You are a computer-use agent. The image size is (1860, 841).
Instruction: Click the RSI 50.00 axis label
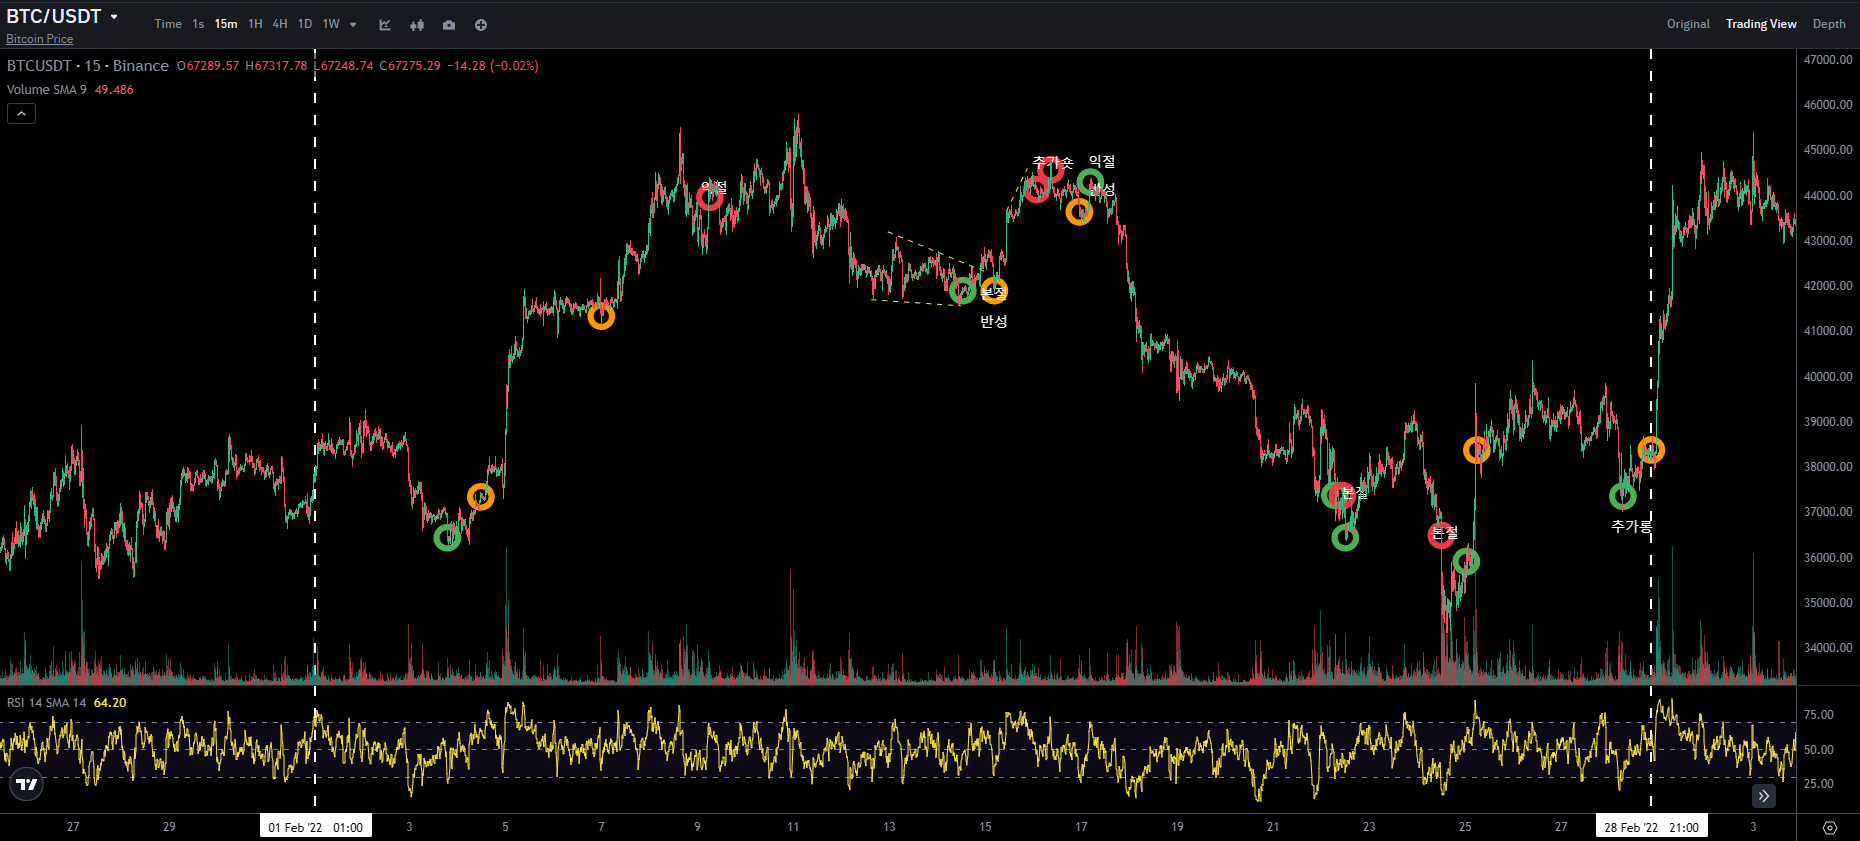(x=1818, y=750)
